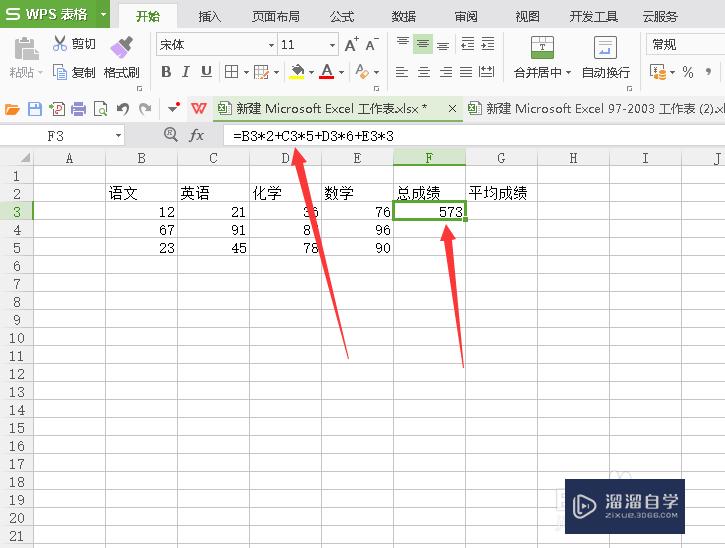Click Merge and Center icon
Image resolution: width=725 pixels, height=548 pixels.
pos(542,47)
